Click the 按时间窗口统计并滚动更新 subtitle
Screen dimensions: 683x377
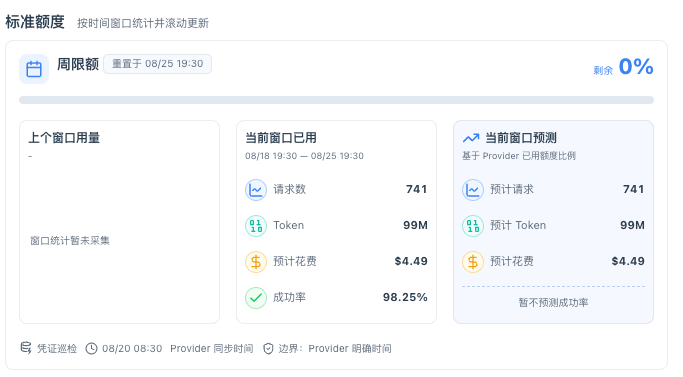click(x=143, y=23)
